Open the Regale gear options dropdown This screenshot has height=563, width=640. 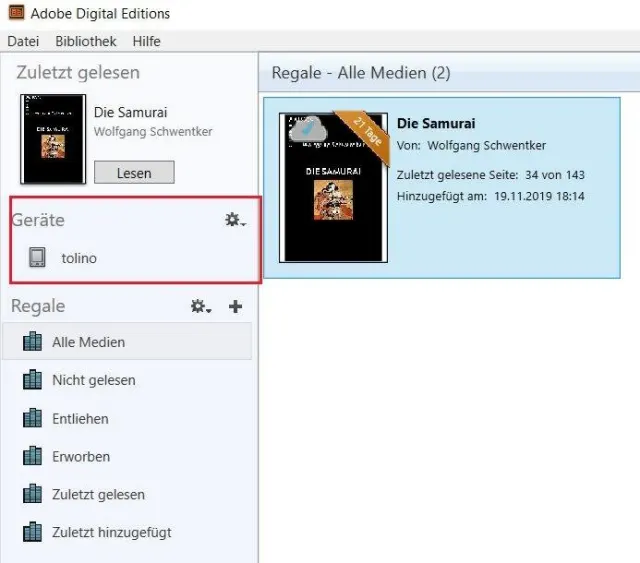click(x=201, y=306)
